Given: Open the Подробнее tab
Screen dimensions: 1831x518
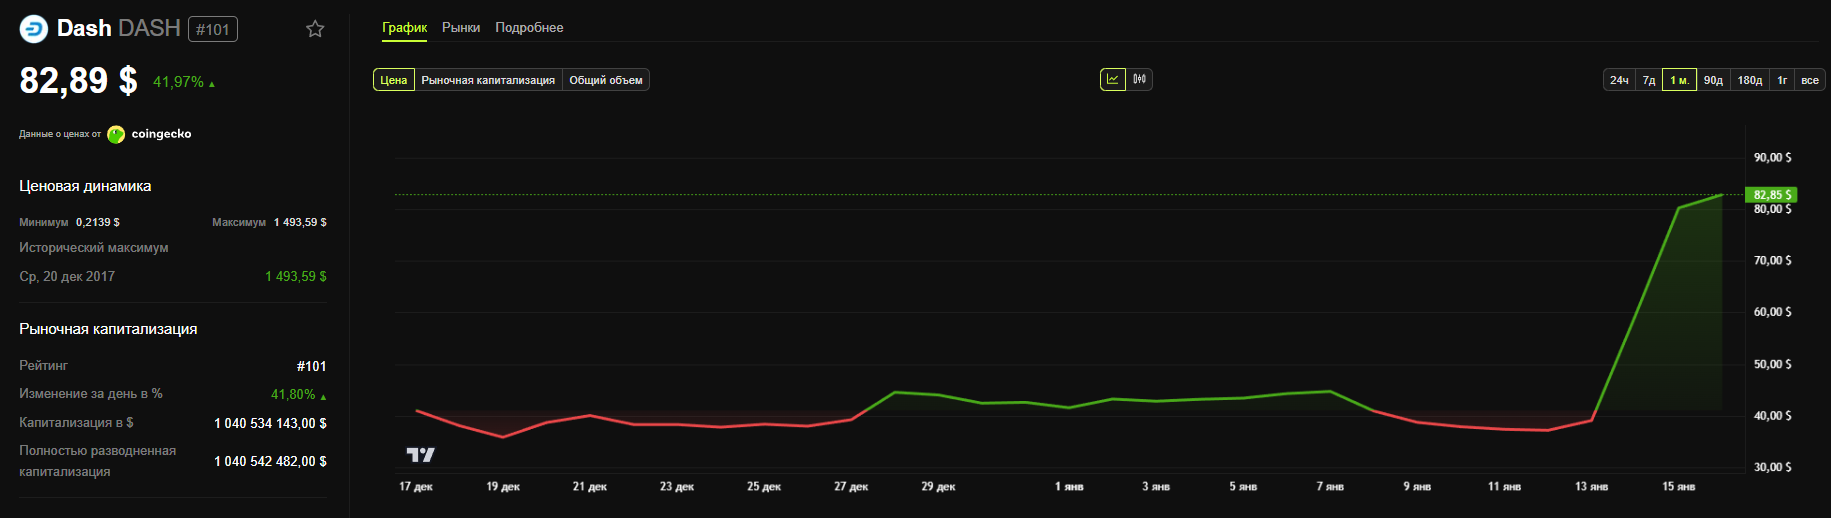Looking at the screenshot, I should coord(529,28).
